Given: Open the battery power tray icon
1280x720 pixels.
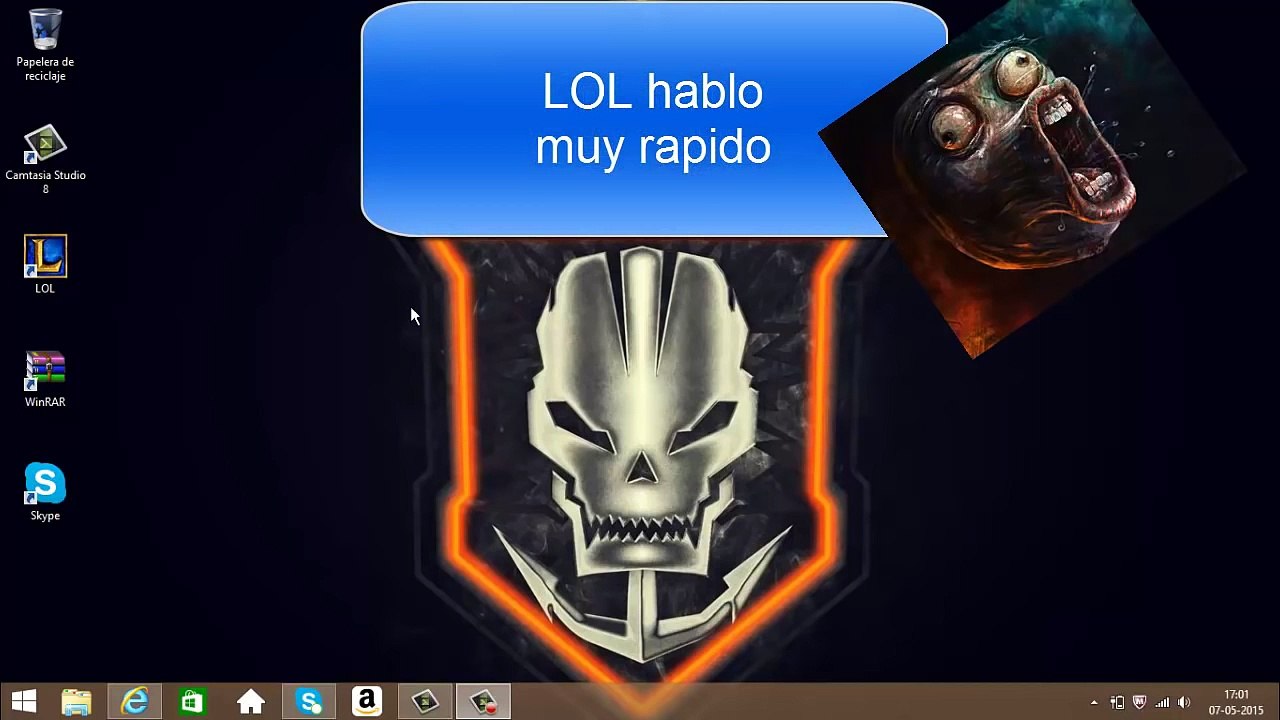Looking at the screenshot, I should 1117,703.
